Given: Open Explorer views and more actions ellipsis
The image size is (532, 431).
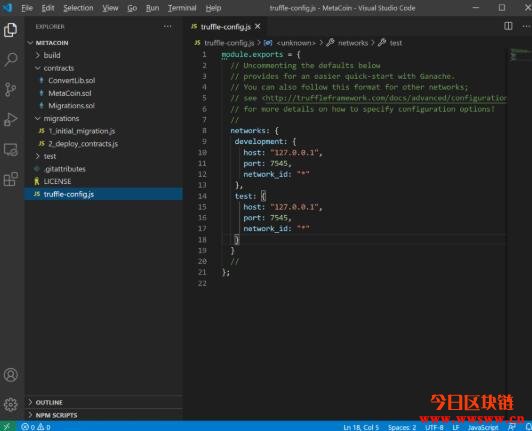Looking at the screenshot, I should coord(167,26).
